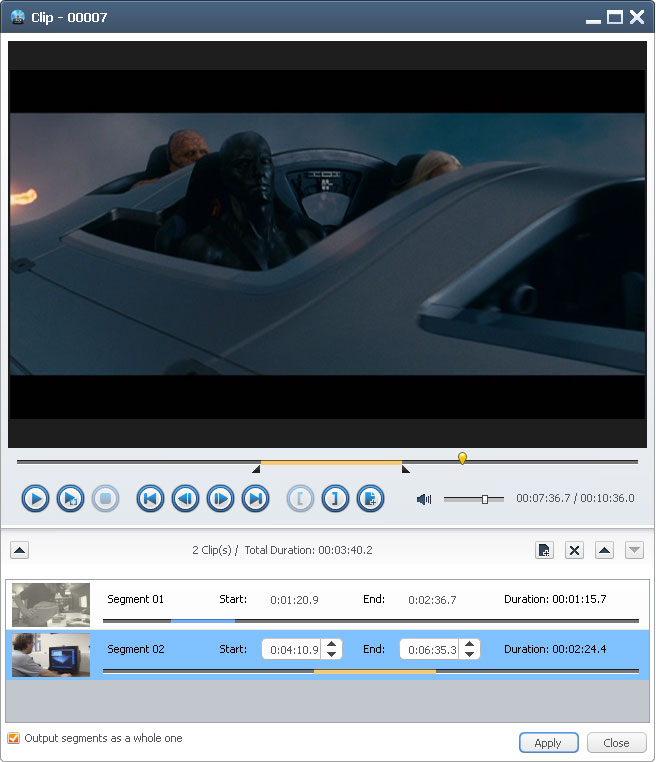Set end point with right bracket icon

tap(335, 499)
